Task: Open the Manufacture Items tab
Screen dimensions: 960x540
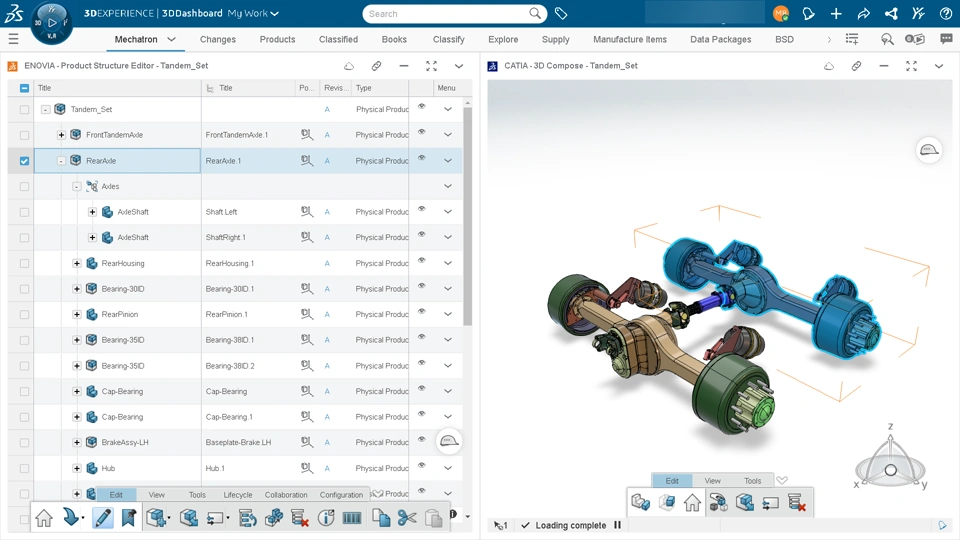Action: pos(630,39)
